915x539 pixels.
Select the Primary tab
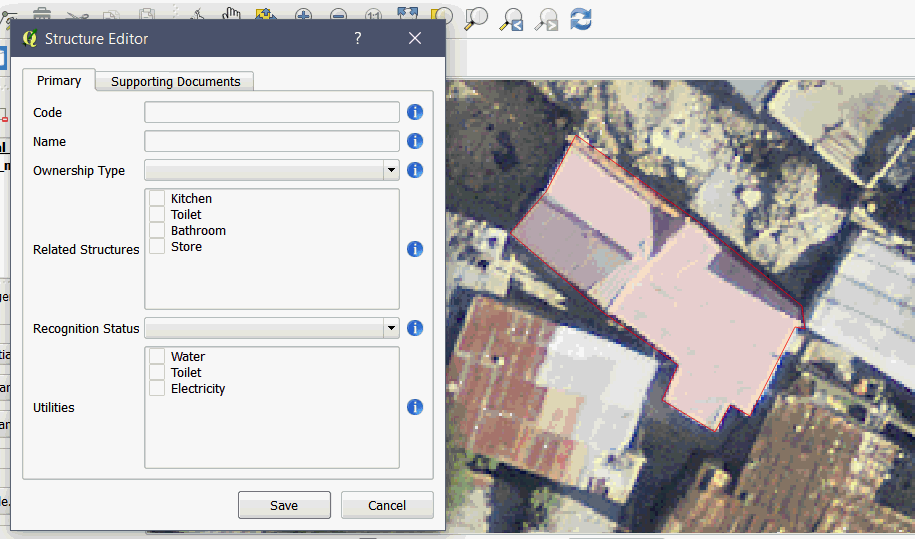click(x=59, y=81)
